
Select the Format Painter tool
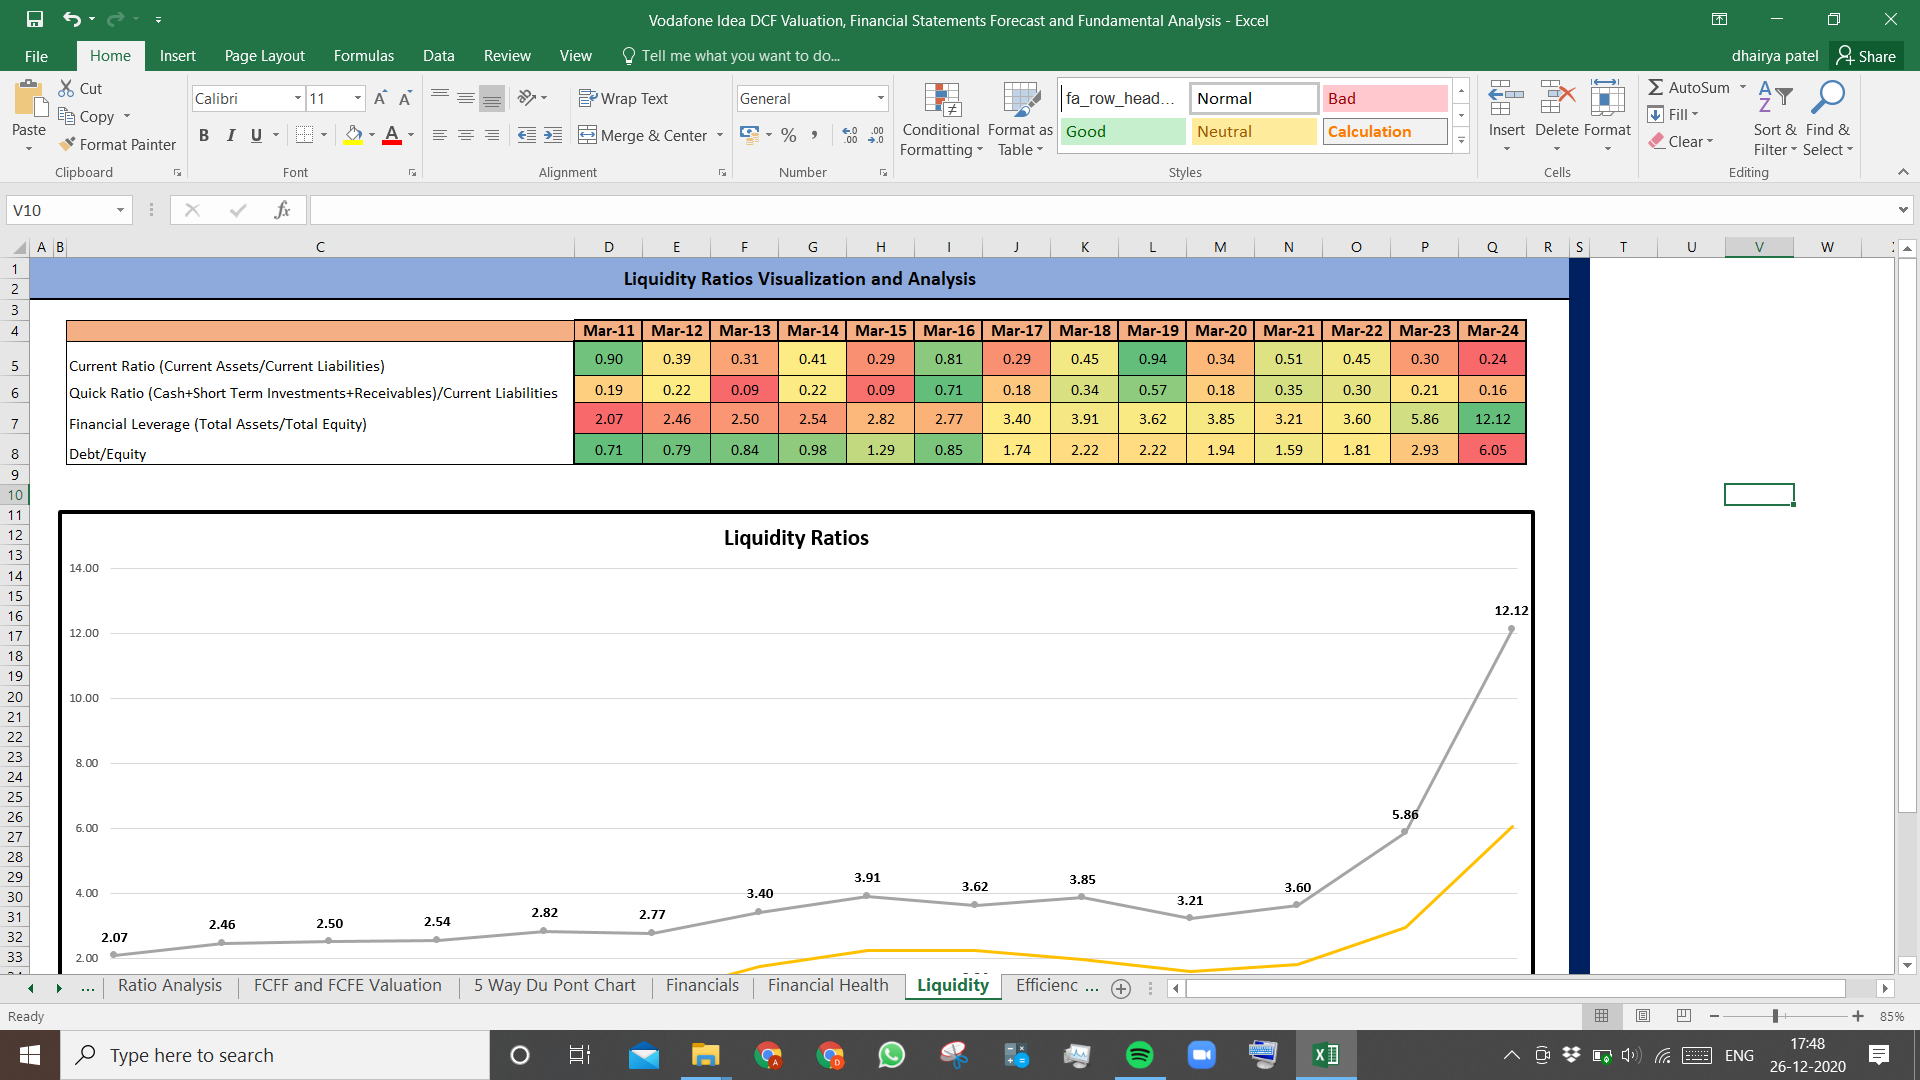[x=117, y=145]
